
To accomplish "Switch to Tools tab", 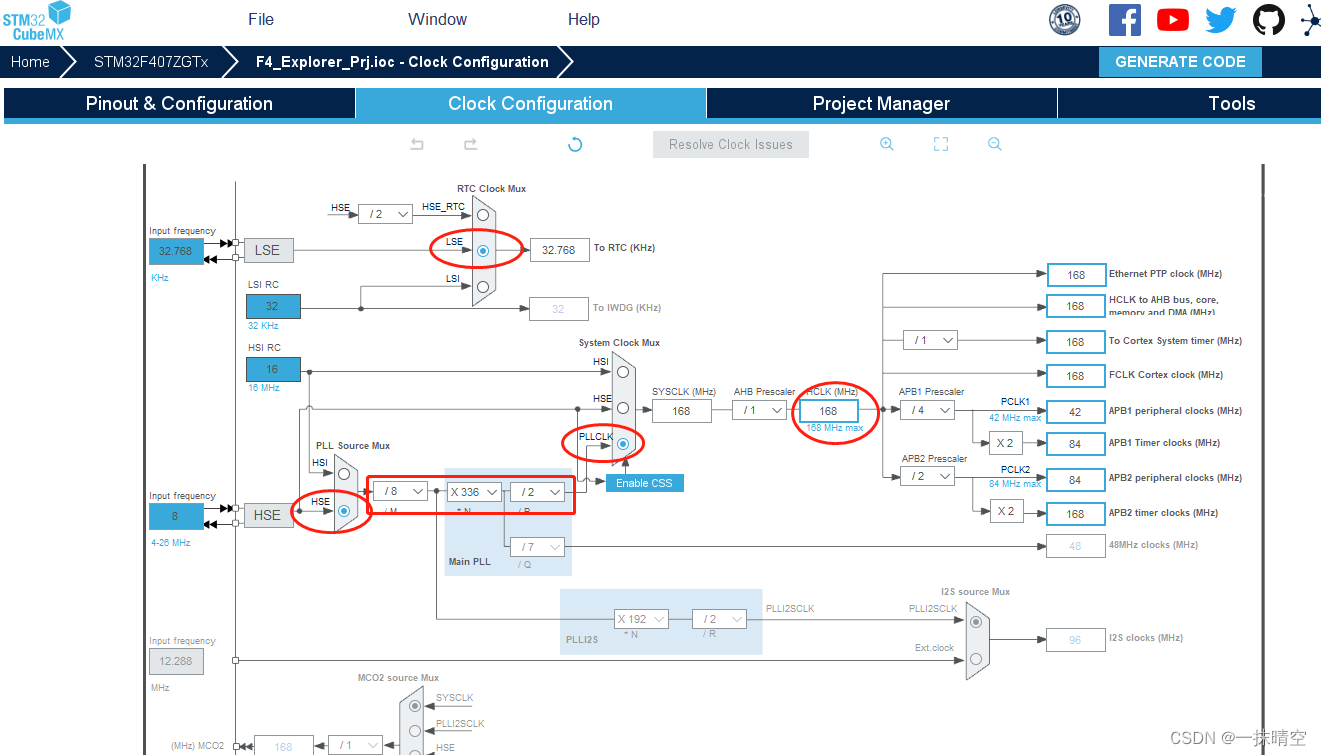I will tap(1189, 104).
